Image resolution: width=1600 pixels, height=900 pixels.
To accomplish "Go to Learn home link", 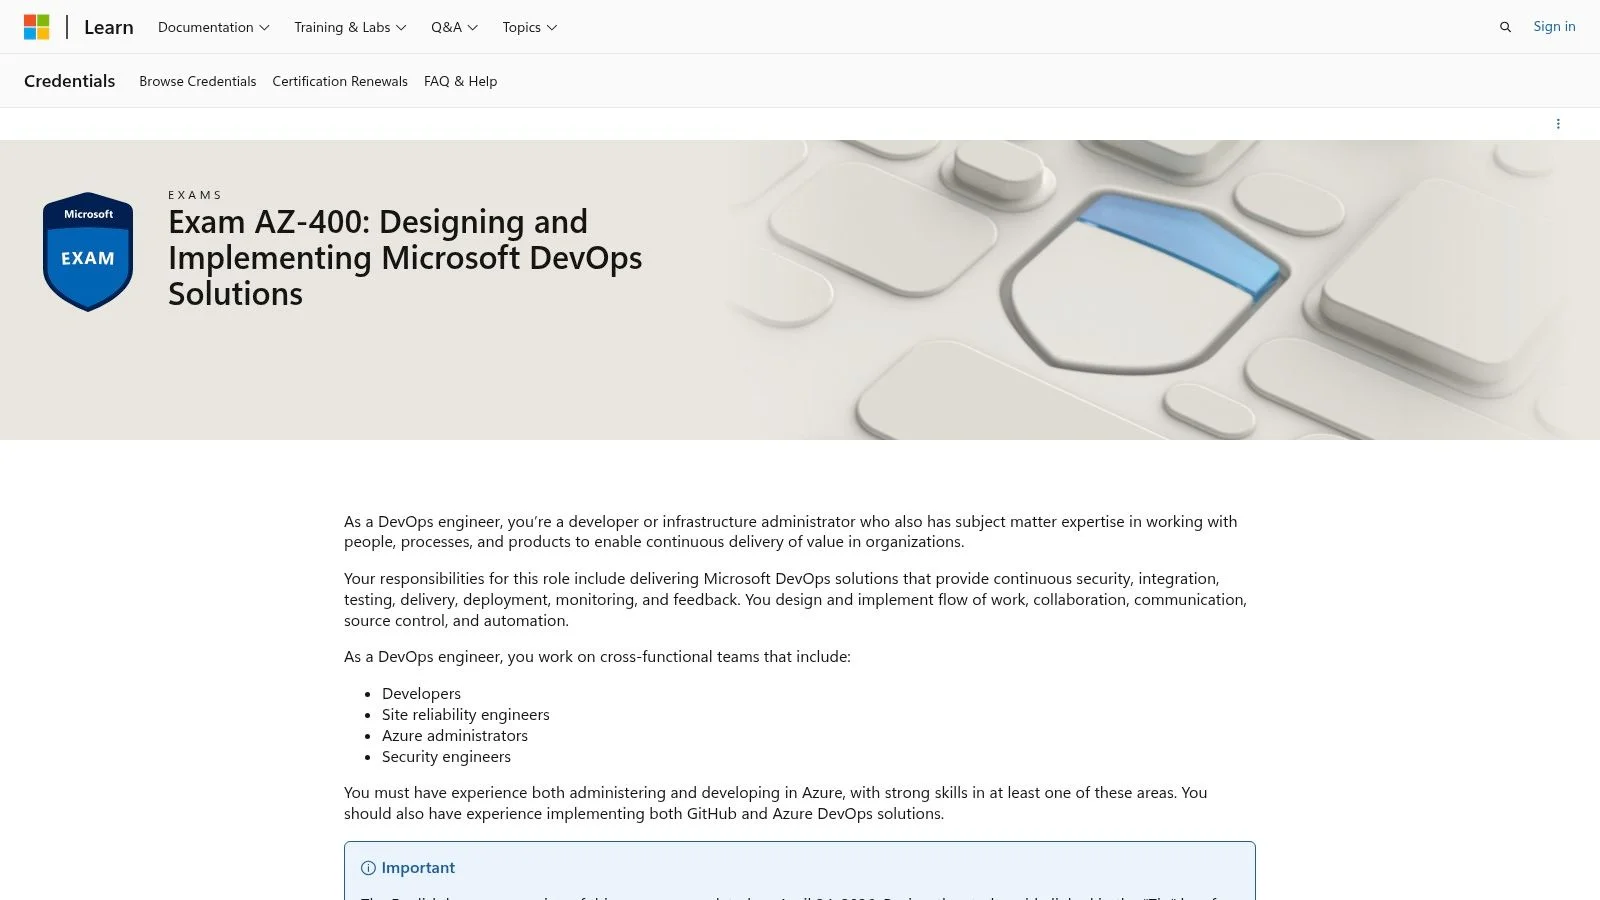I will [x=109, y=27].
